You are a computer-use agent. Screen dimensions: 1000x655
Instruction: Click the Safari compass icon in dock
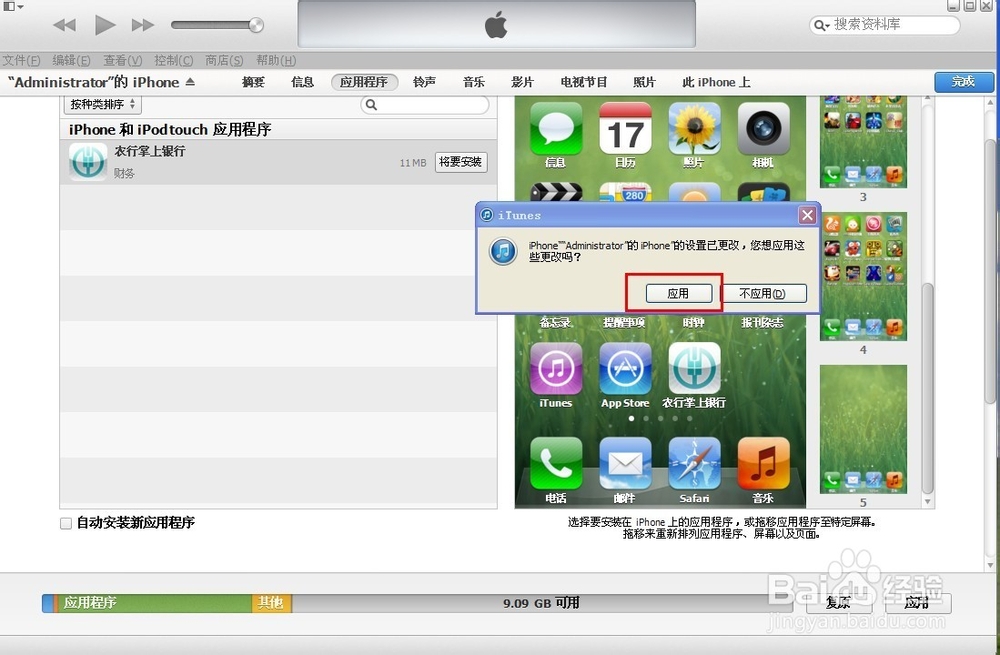[x=694, y=464]
